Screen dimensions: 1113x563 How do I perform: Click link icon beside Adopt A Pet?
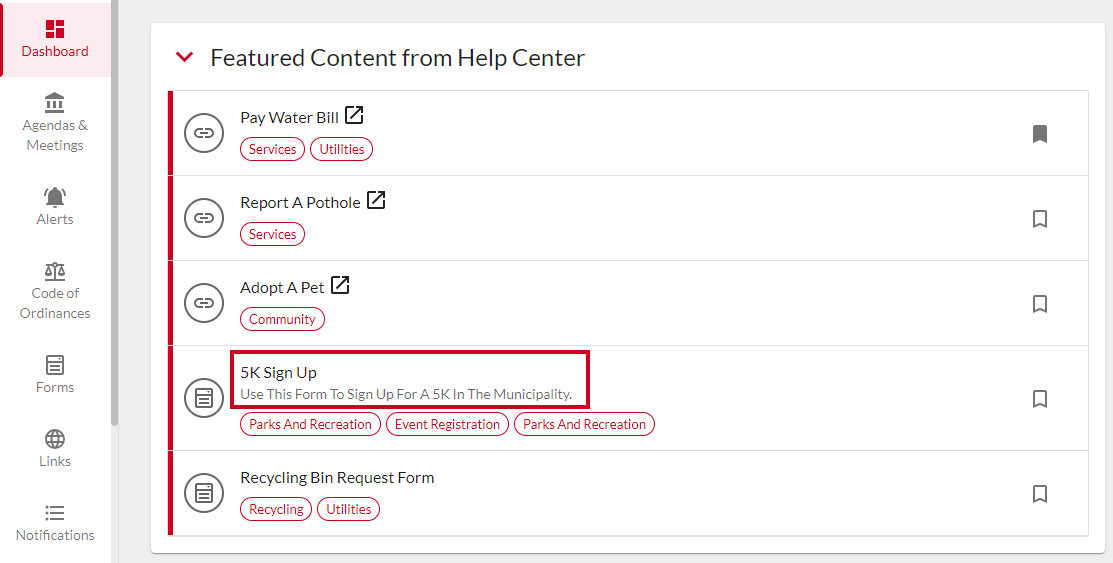(204, 303)
